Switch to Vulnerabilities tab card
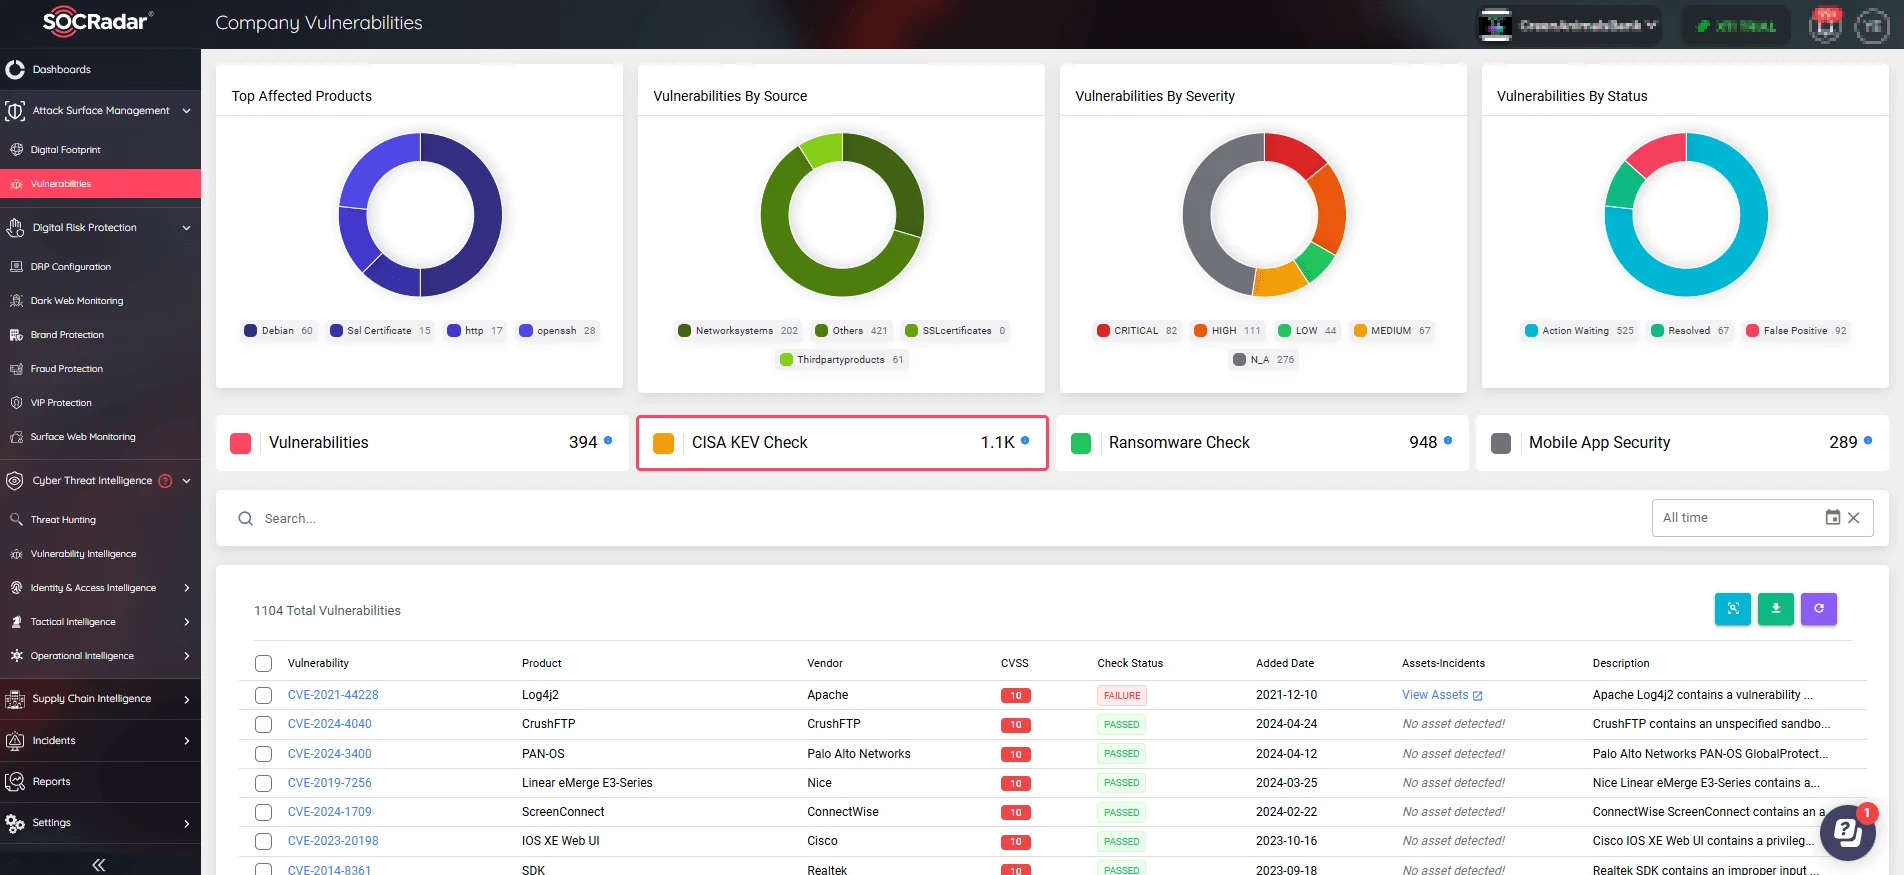Screen dimensions: 1904x875 [422, 443]
